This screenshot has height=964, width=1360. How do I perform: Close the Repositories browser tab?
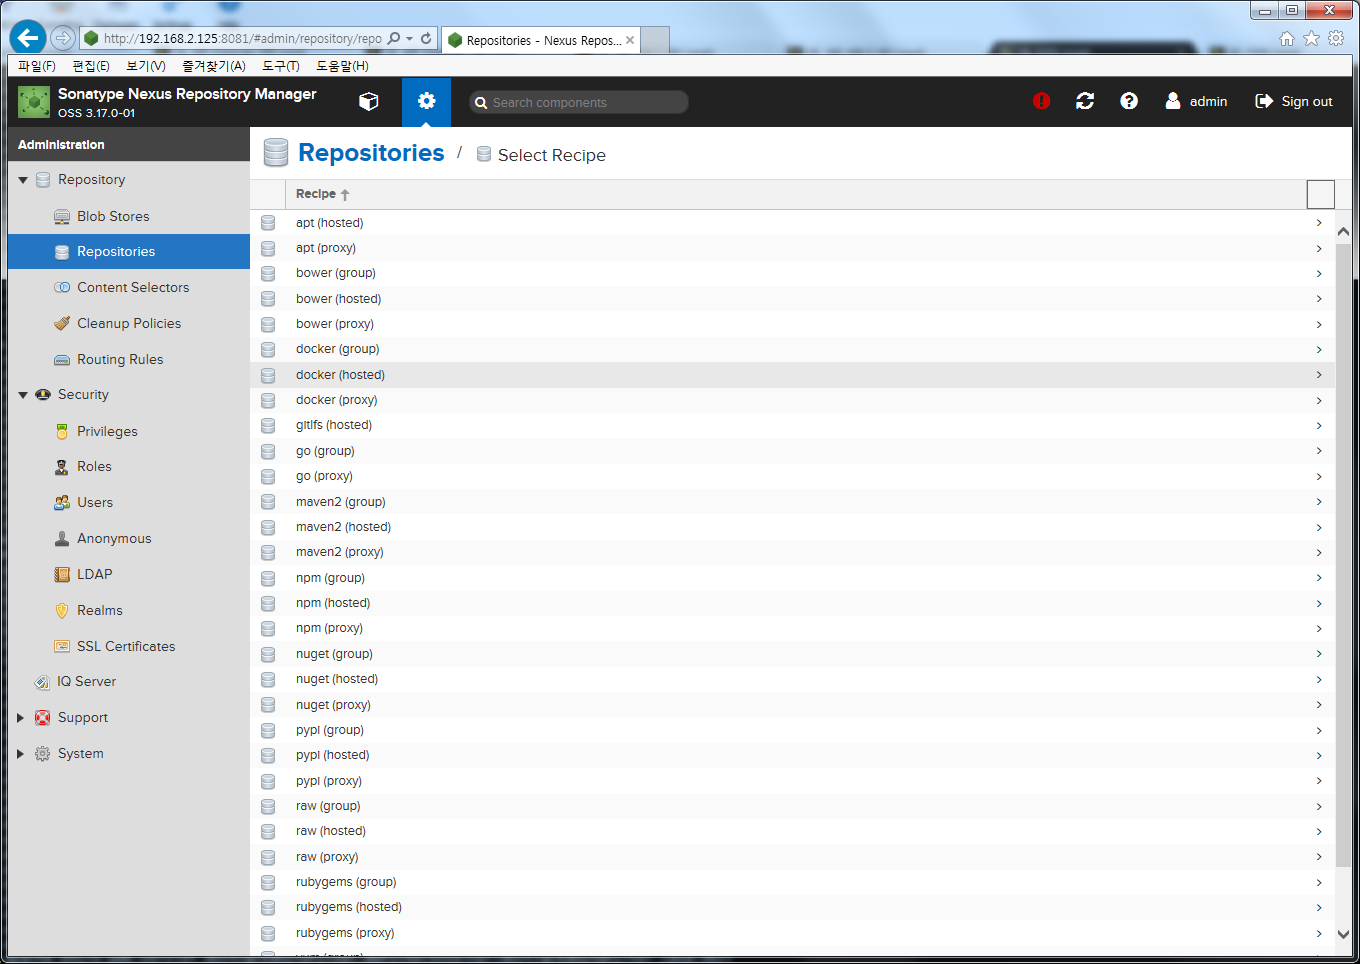(x=630, y=40)
